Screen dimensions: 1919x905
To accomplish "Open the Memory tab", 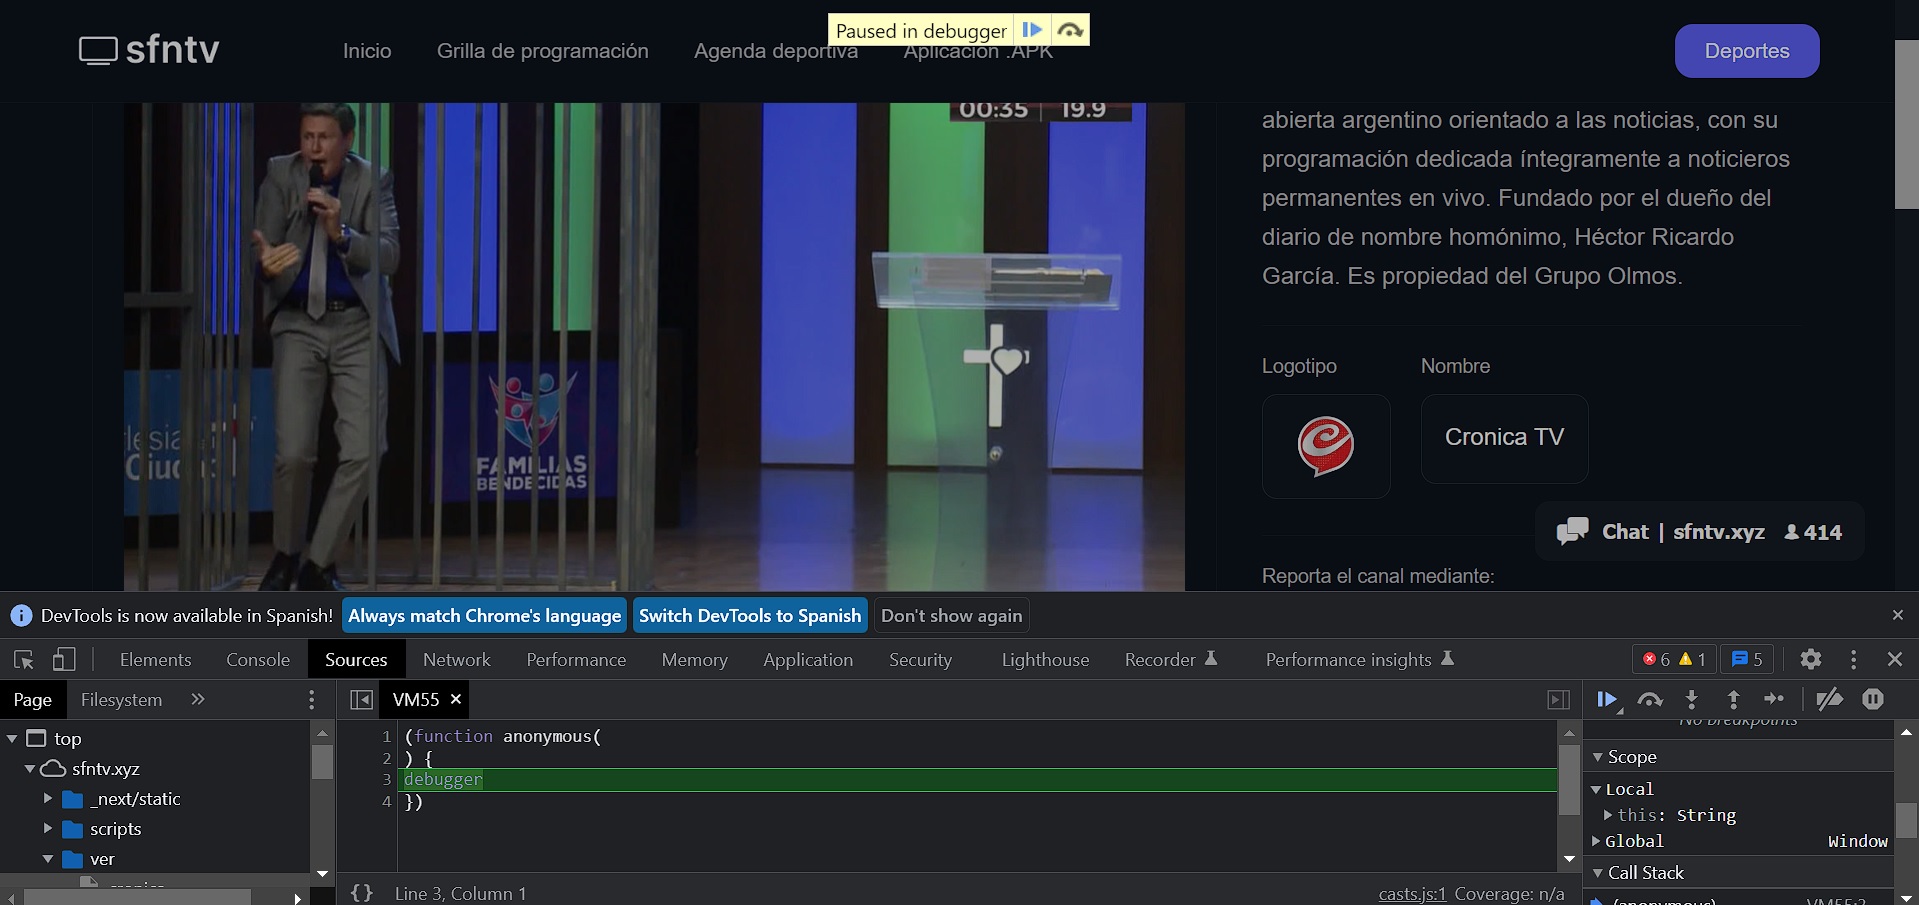I will 694,659.
